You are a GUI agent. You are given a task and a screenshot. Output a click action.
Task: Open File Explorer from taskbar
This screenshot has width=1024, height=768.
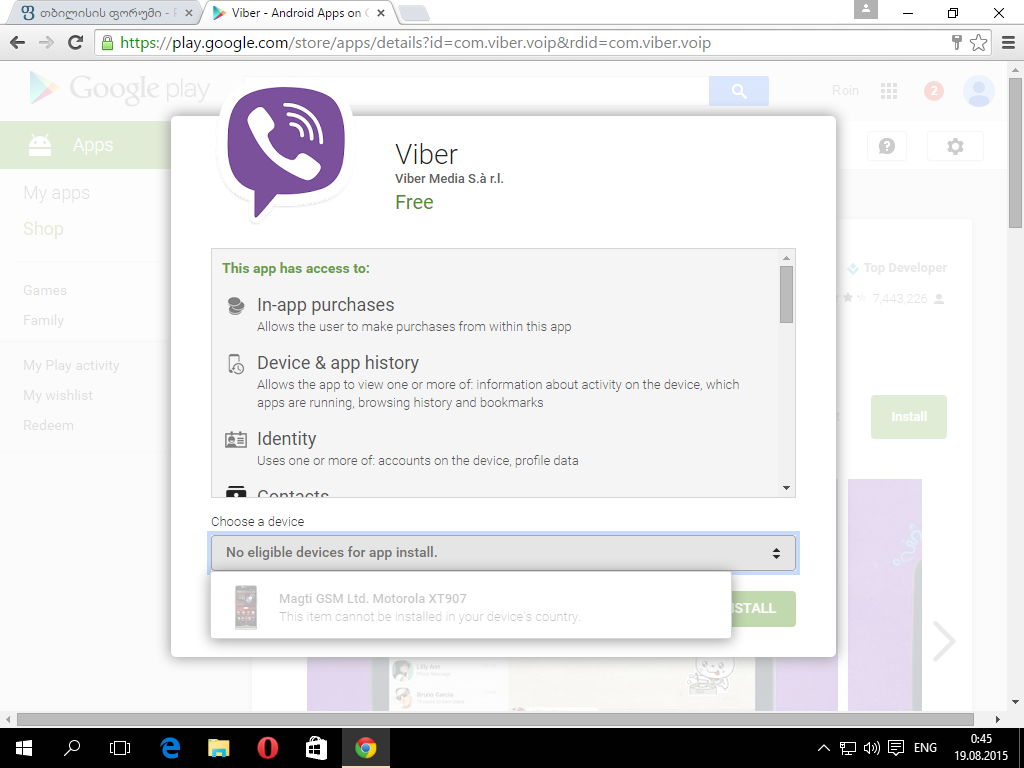(219, 748)
